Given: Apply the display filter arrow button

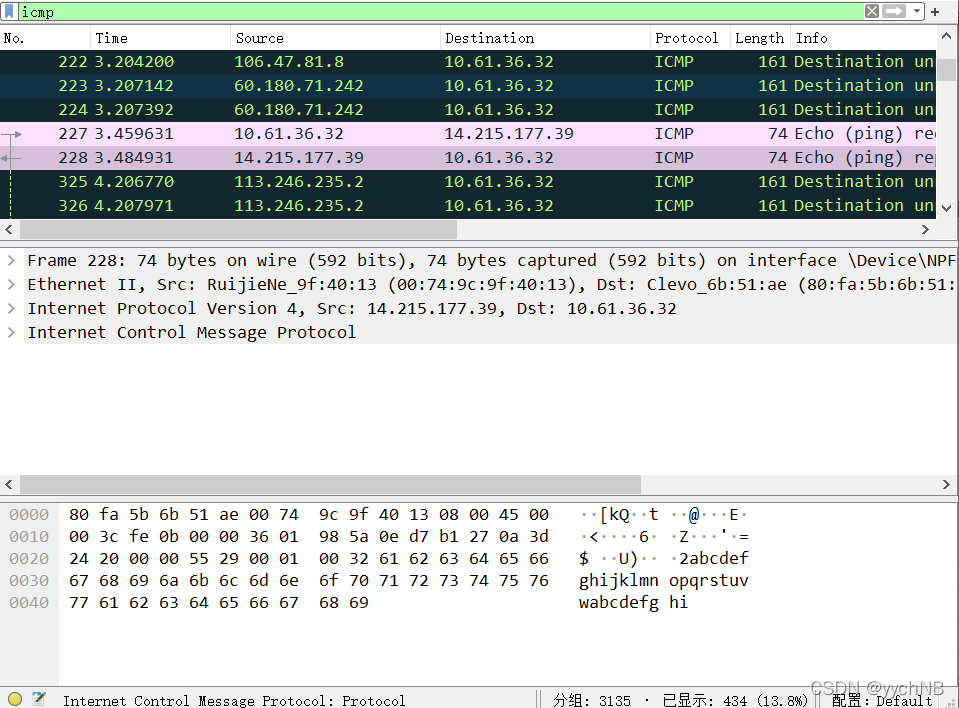Looking at the screenshot, I should pos(894,11).
